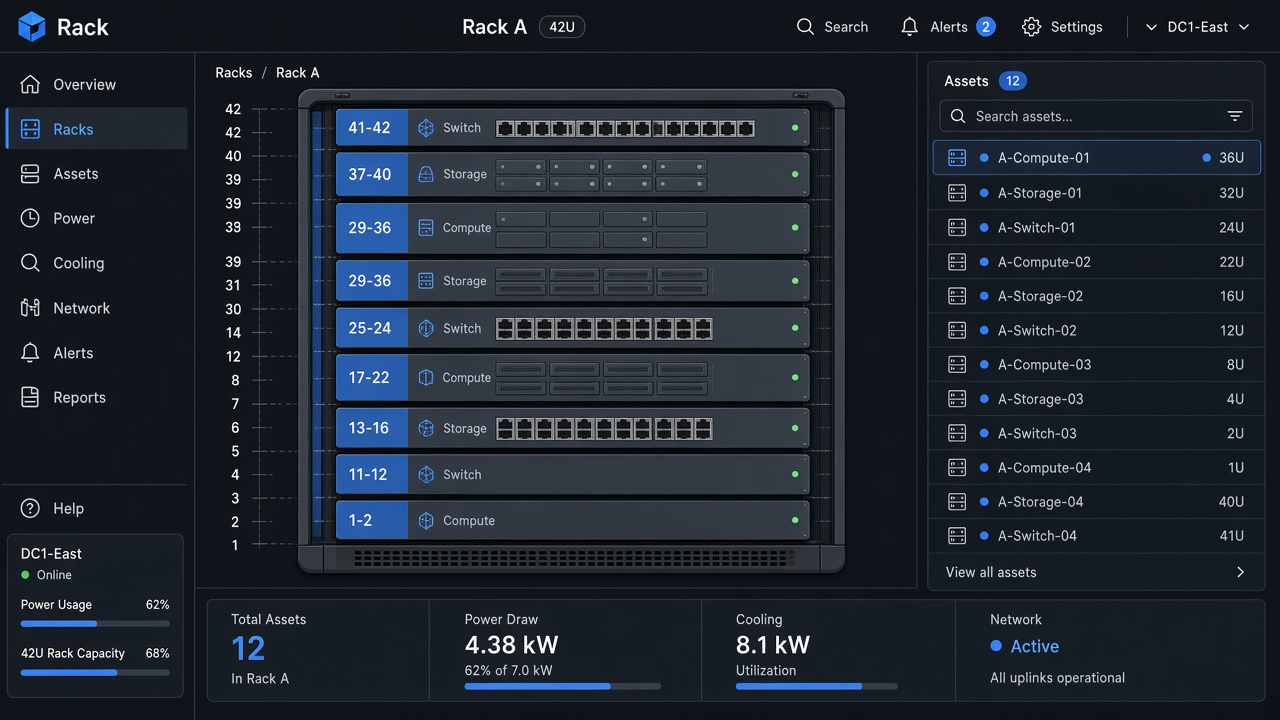
Task: Open the asset list filter icon
Action: pyautogui.click(x=1235, y=116)
